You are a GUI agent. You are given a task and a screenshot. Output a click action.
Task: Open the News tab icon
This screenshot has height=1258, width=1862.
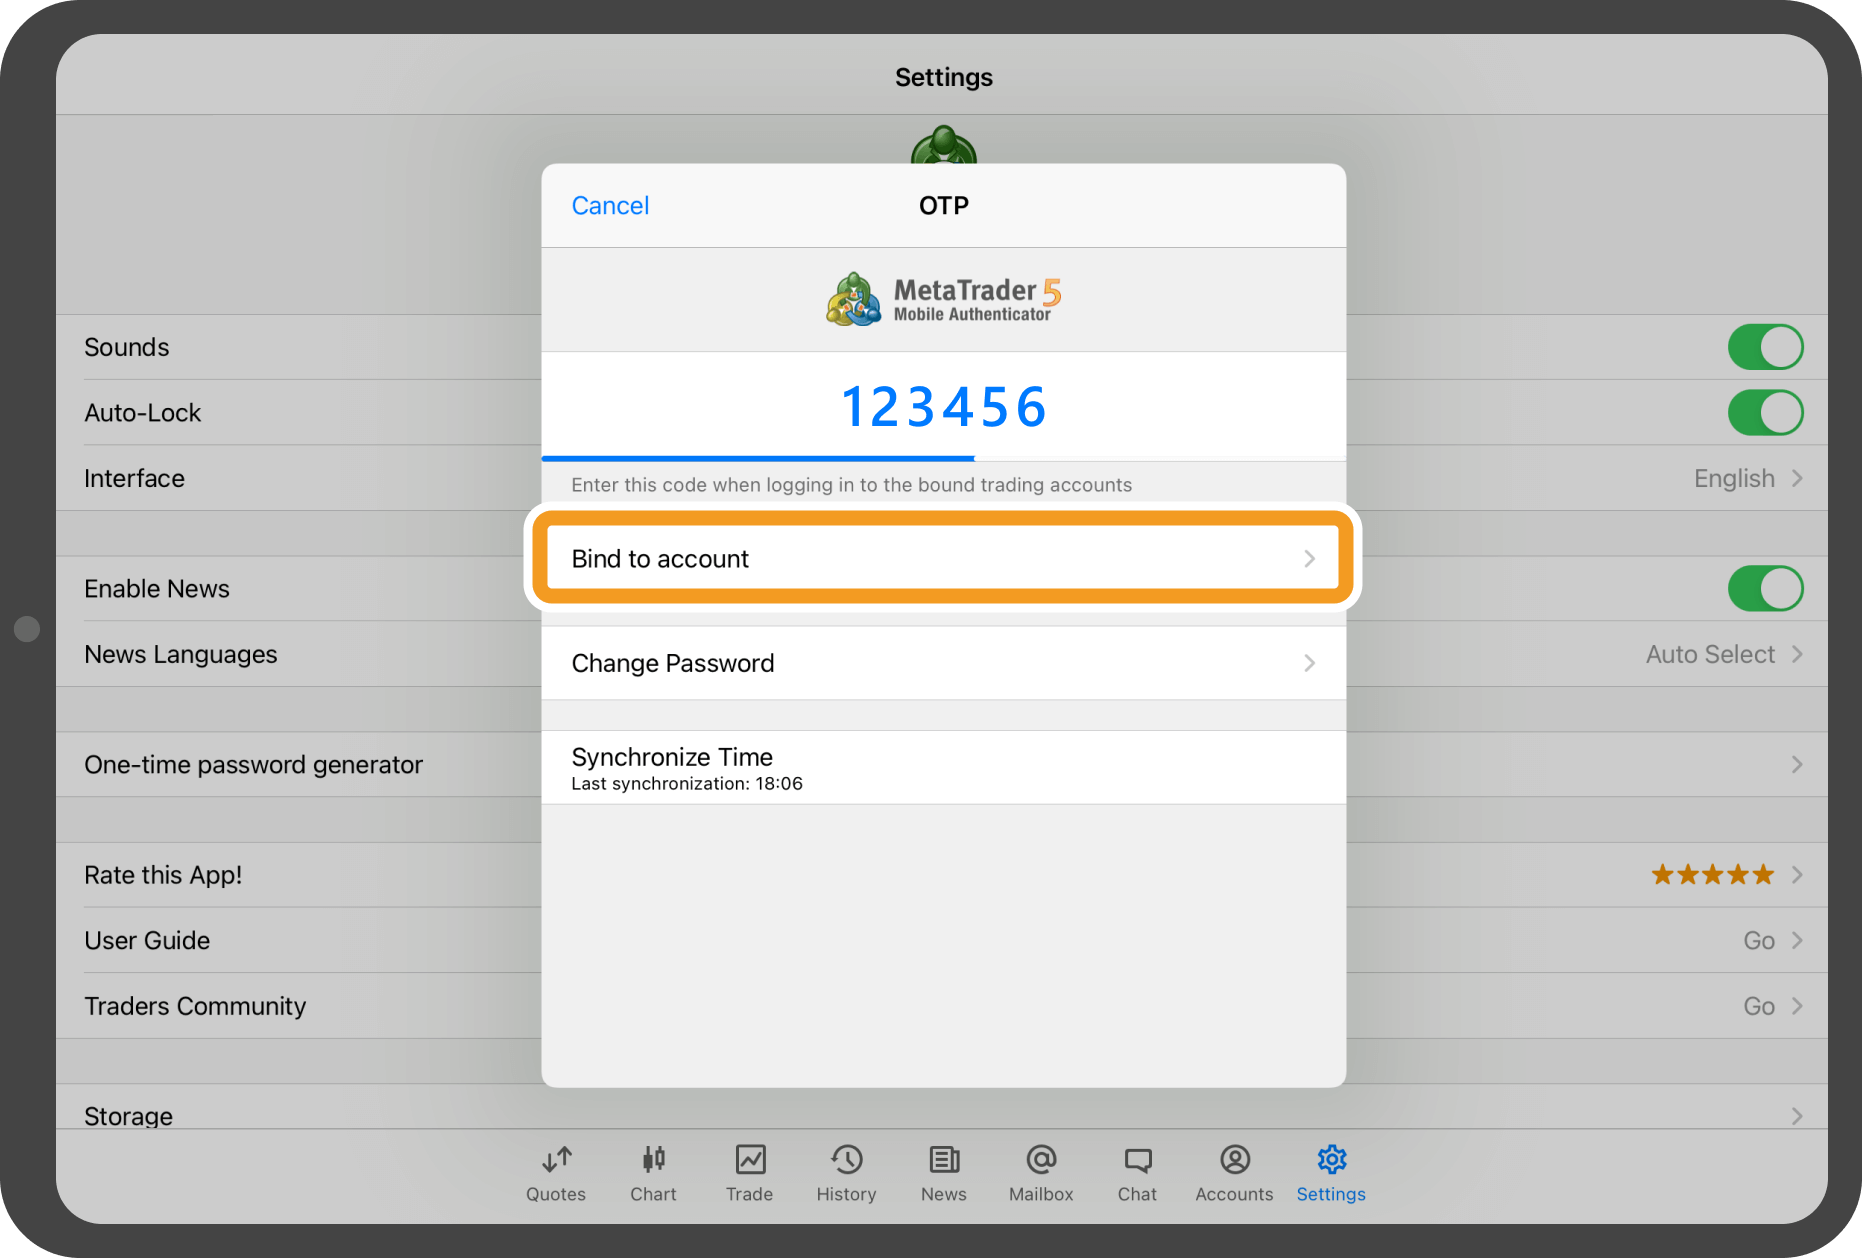point(943,1160)
